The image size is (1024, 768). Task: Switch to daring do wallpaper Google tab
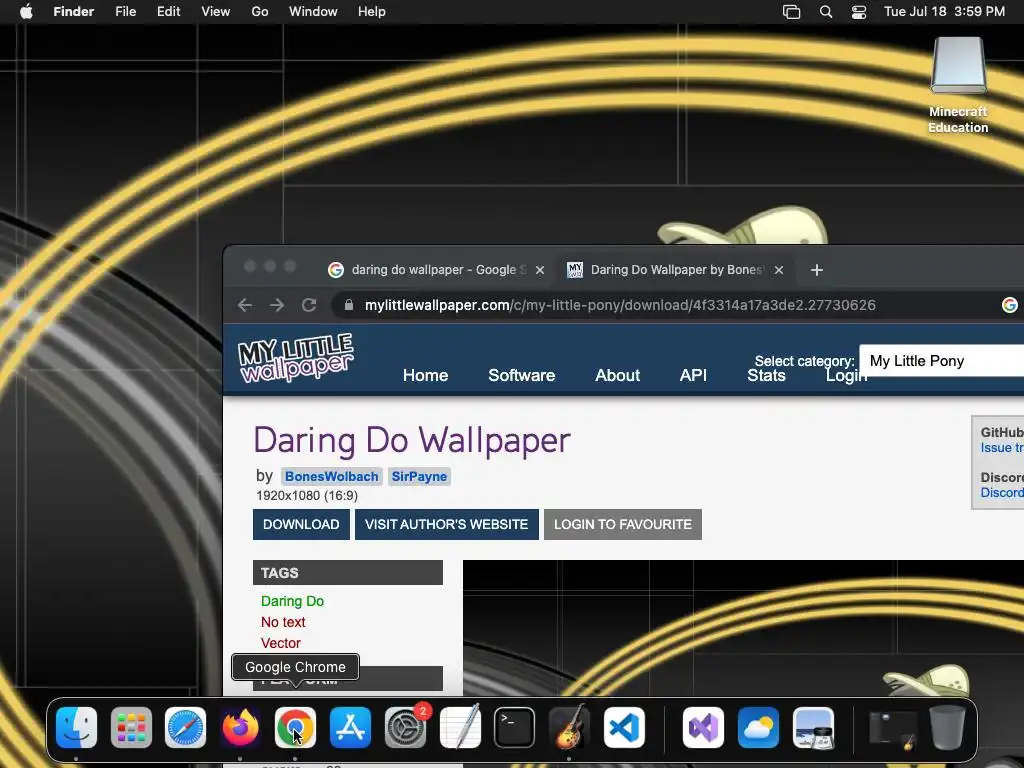click(x=436, y=270)
